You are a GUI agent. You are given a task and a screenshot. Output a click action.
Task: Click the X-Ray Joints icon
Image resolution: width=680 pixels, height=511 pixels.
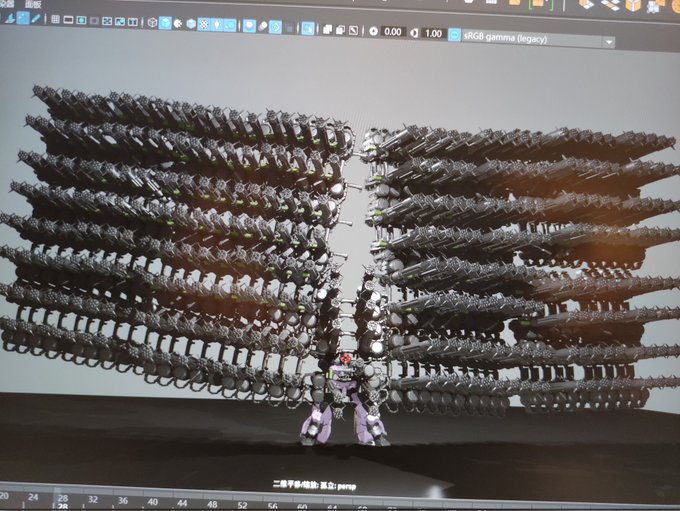tap(353, 30)
